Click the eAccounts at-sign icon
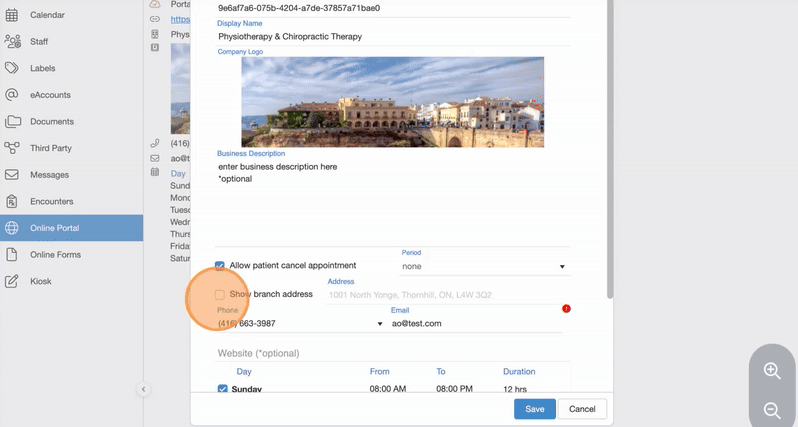Screen dimensions: 798x427 [x=12, y=95]
